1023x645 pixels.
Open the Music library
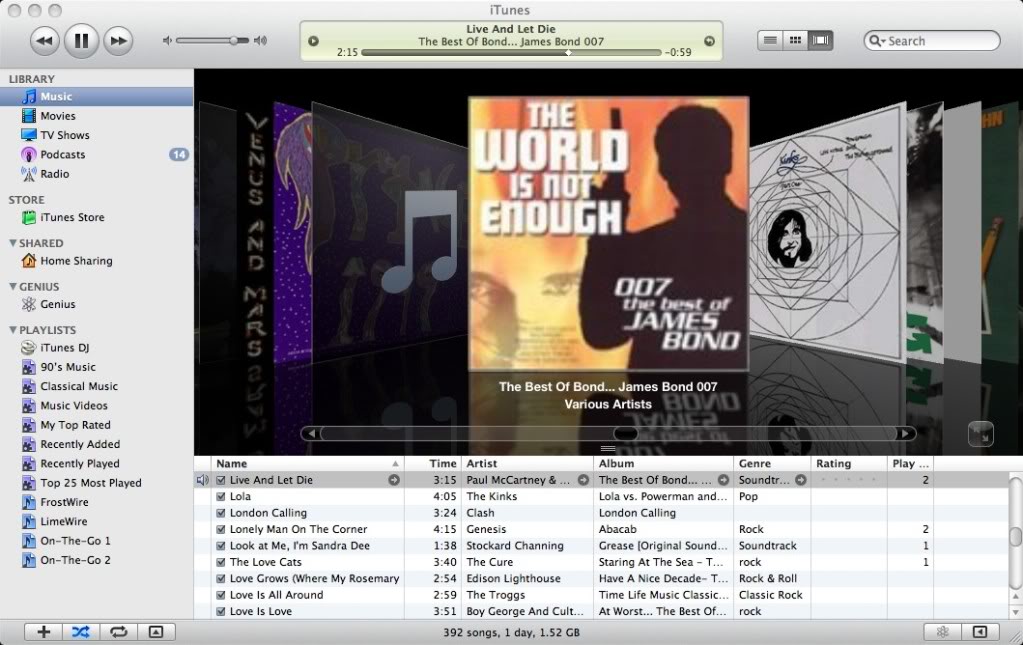97,97
